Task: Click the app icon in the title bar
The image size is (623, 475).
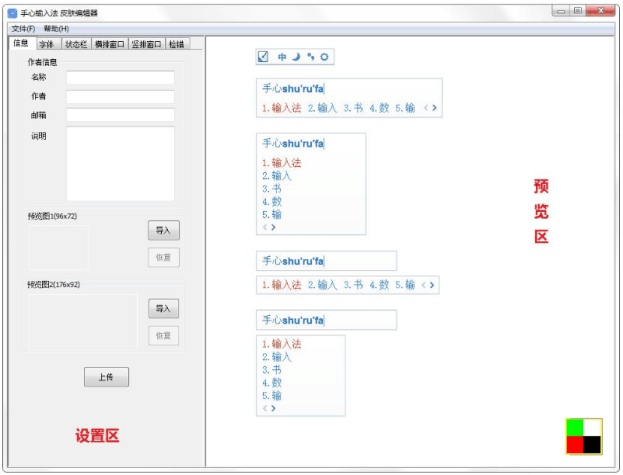Action: tap(13, 13)
